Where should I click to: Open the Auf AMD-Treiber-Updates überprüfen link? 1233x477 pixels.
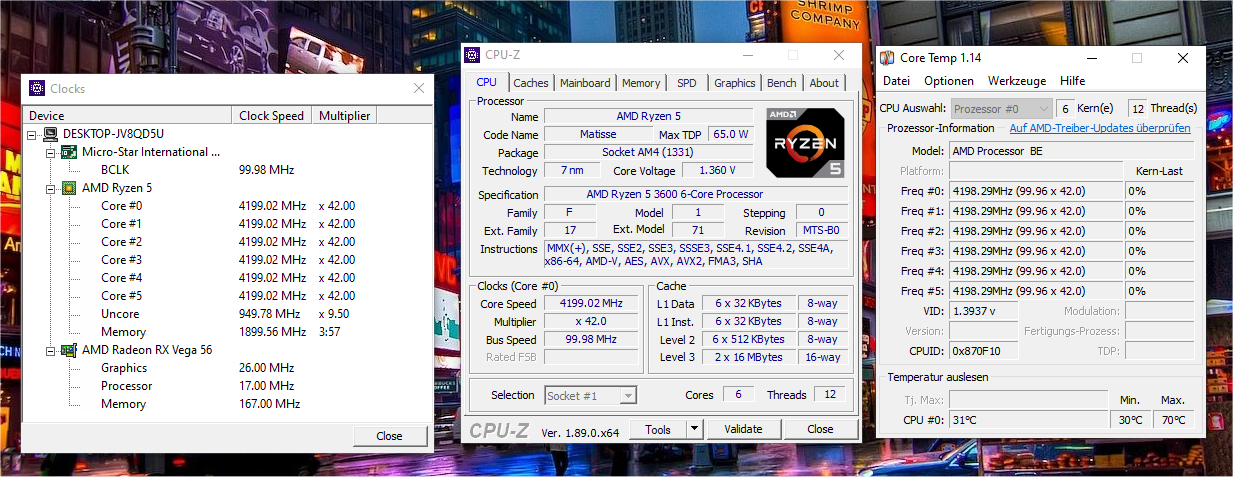(x=1100, y=128)
